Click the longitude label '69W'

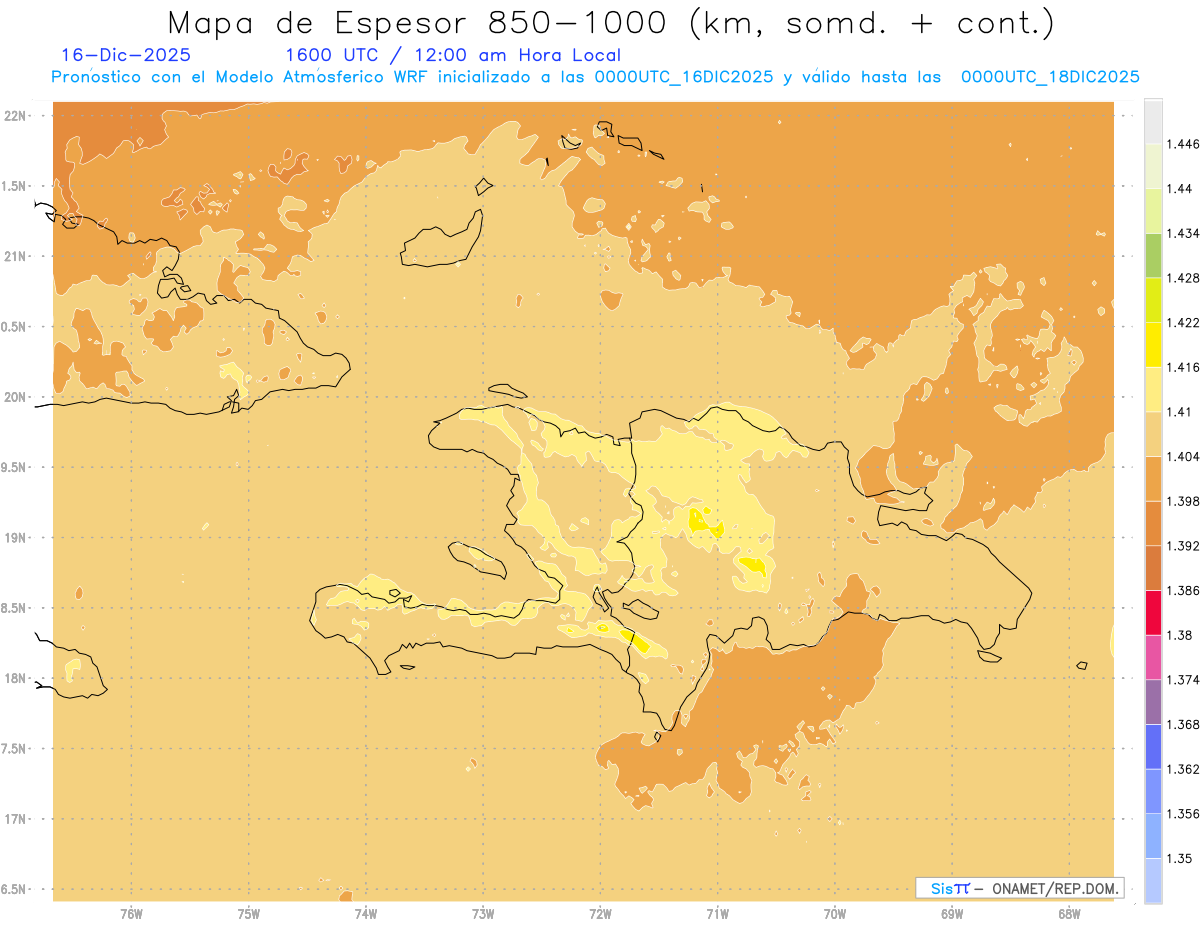pos(952,914)
